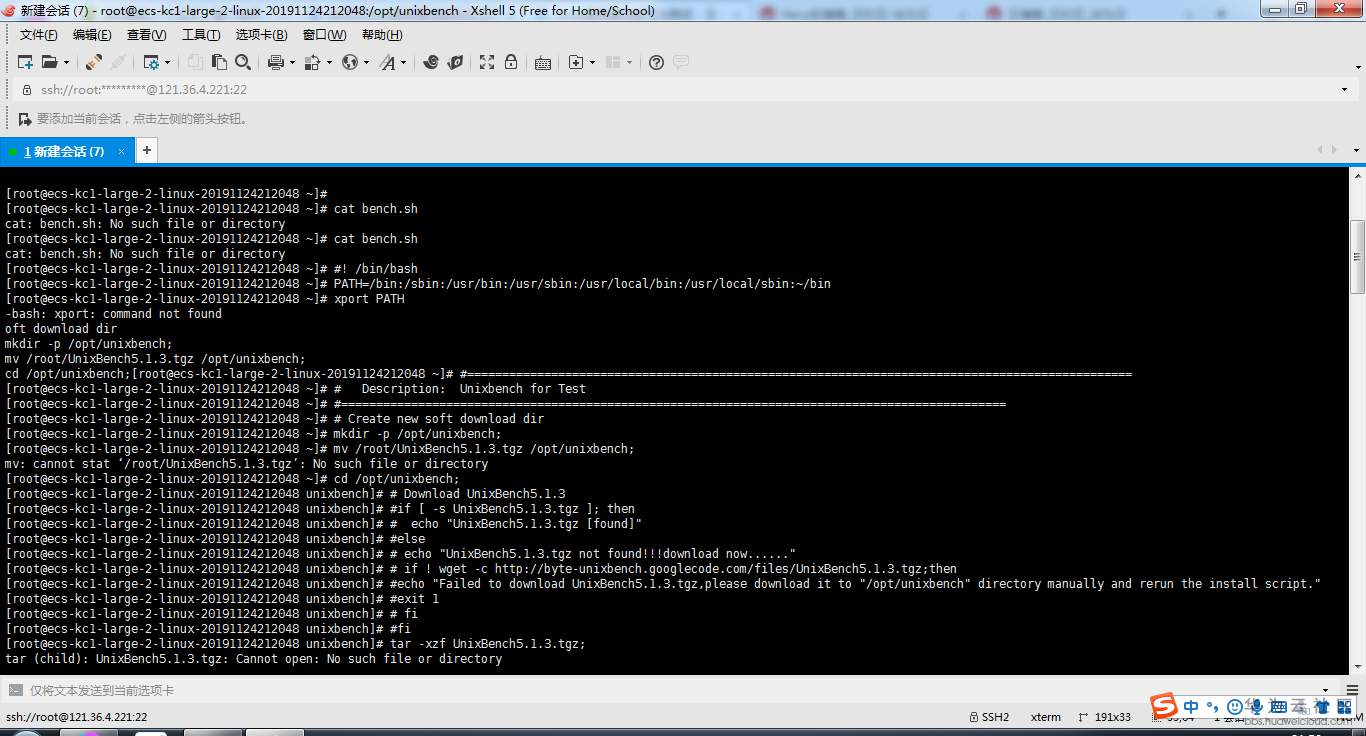Click the Sogou voice input microphone

[1255, 707]
